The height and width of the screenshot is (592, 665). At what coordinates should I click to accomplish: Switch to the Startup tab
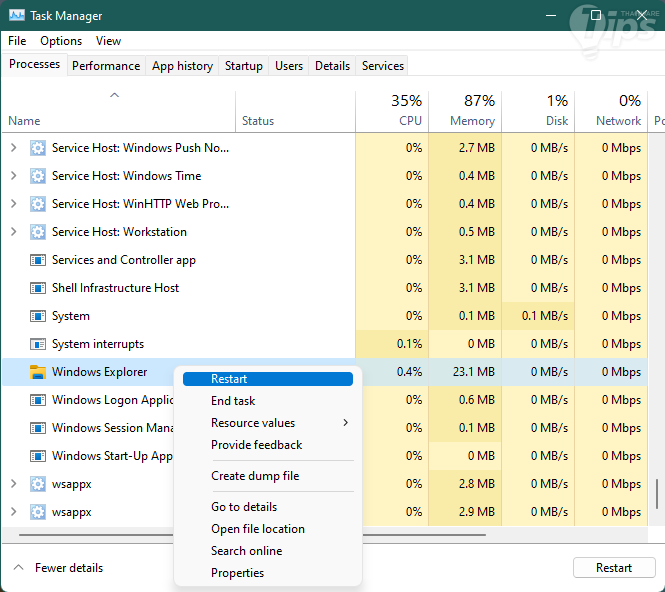click(x=244, y=66)
